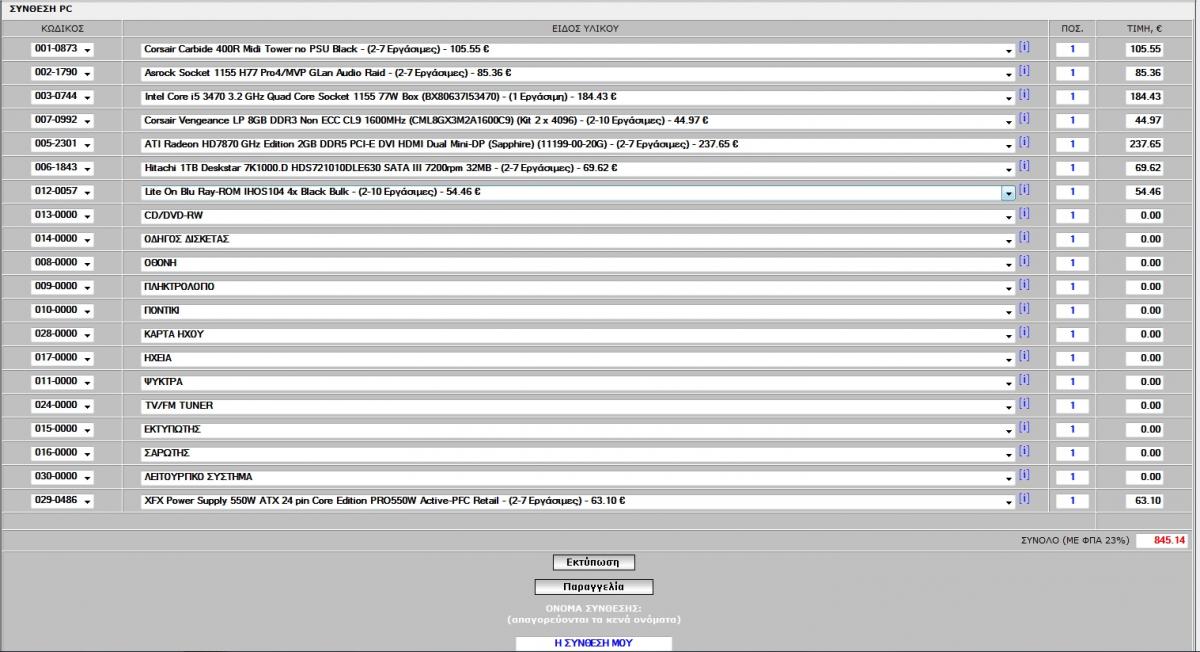Click info icon for Asrock H77 Pro4 row
This screenshot has width=1200, height=652.
click(x=1024, y=71)
